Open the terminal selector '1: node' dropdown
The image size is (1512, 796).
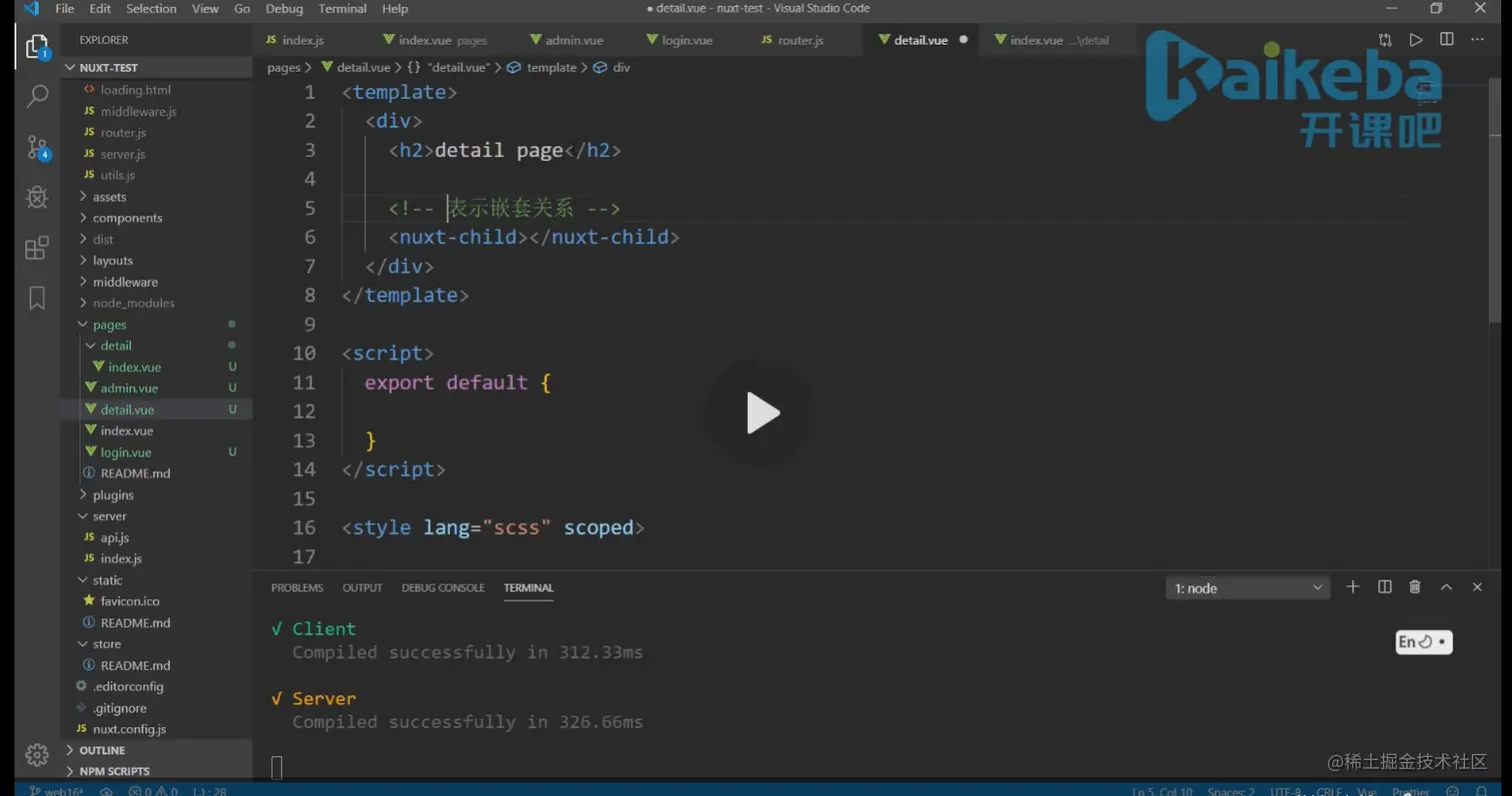tap(1248, 588)
